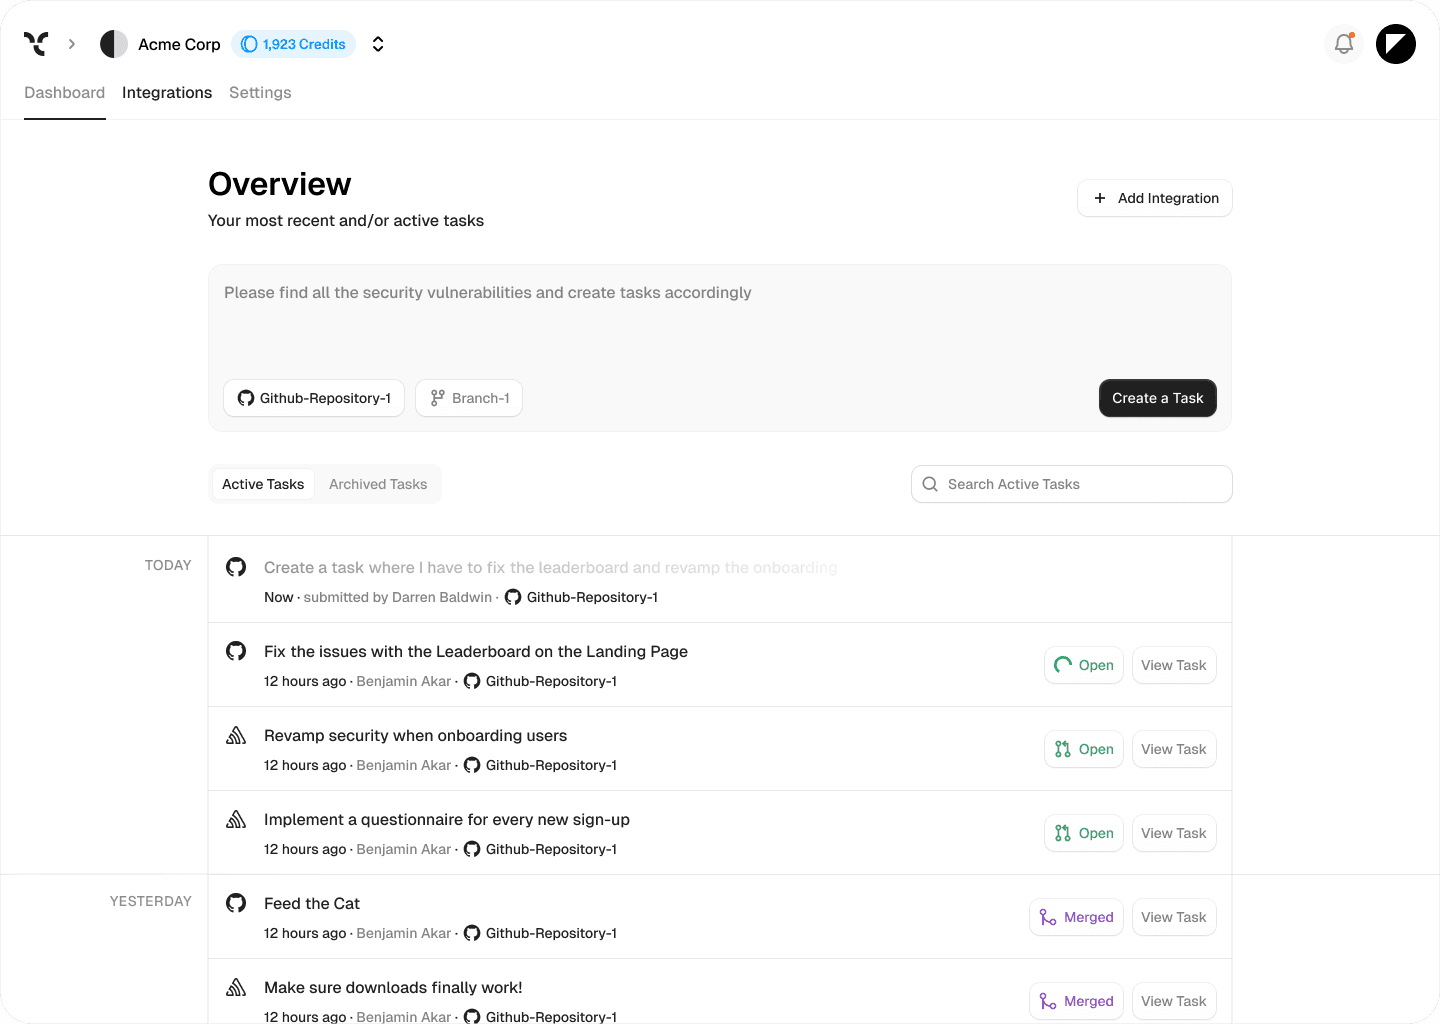Image resolution: width=1440 pixels, height=1024 pixels.
Task: Click the Add Integration button
Action: 1154,198
